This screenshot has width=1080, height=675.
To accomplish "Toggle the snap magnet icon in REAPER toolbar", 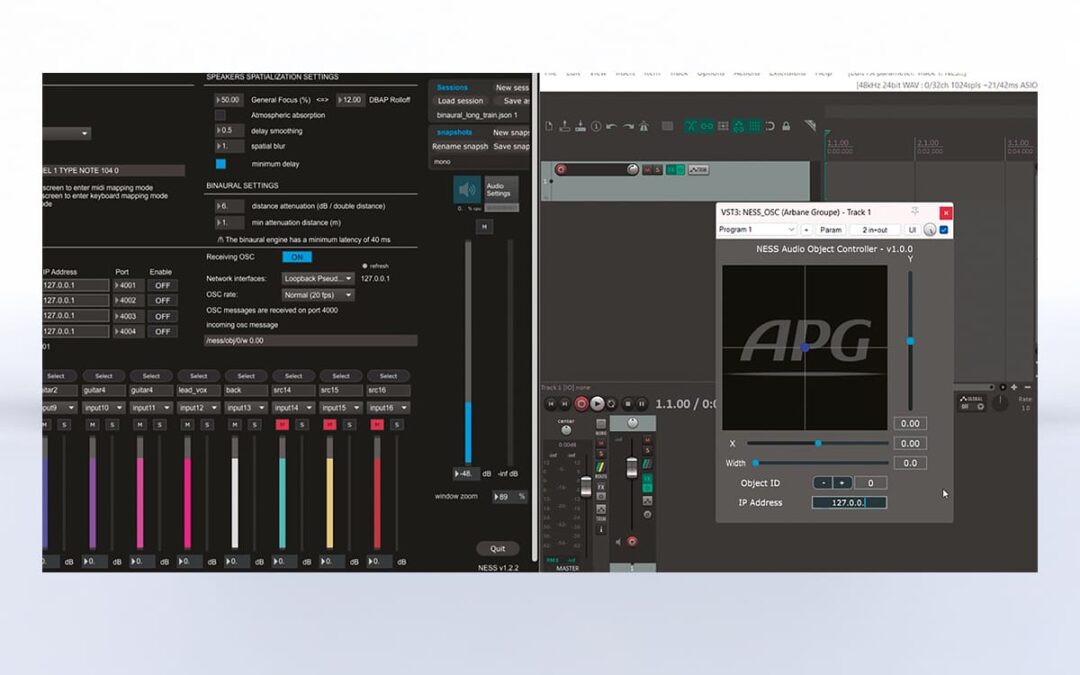I will tap(770, 126).
